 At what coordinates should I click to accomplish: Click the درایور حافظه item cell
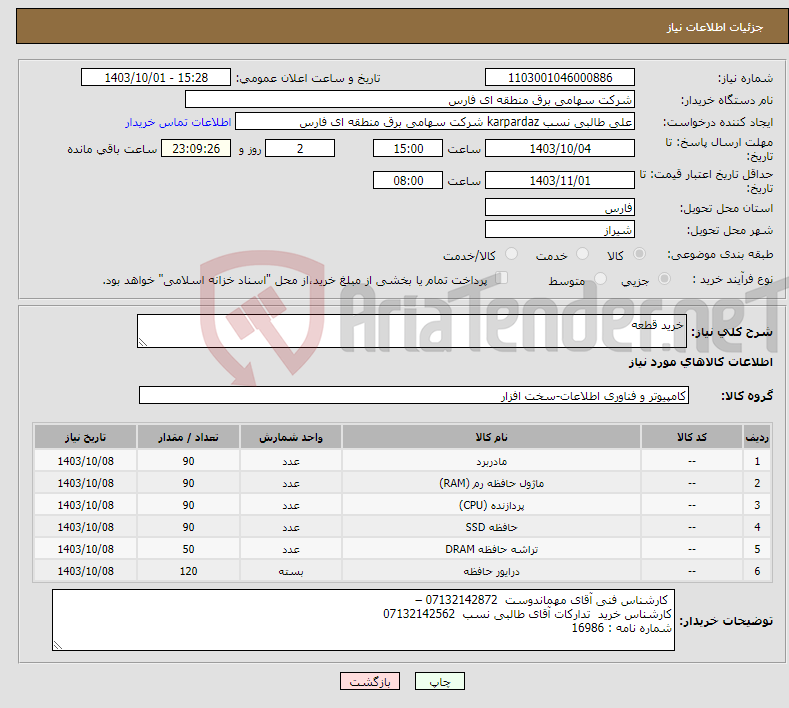(x=491, y=571)
